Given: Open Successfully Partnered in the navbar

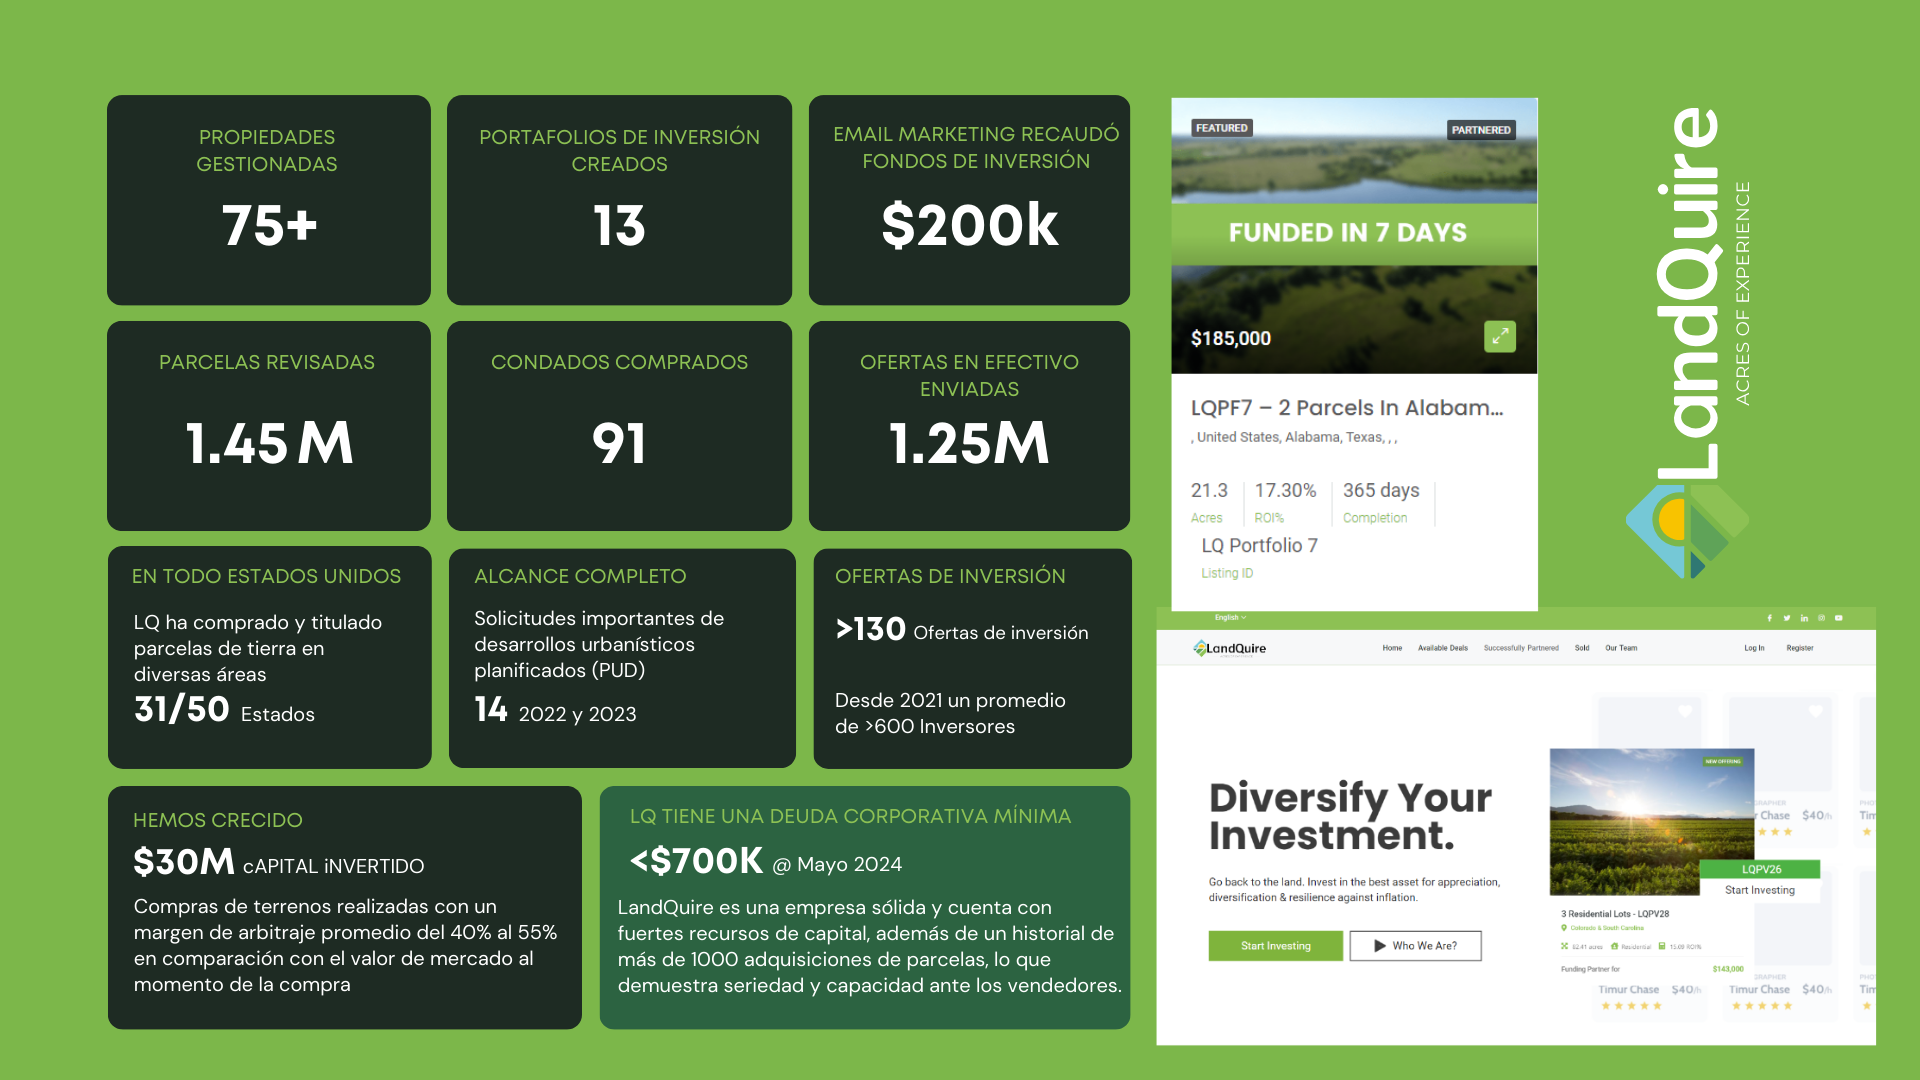Looking at the screenshot, I should pyautogui.click(x=1521, y=648).
